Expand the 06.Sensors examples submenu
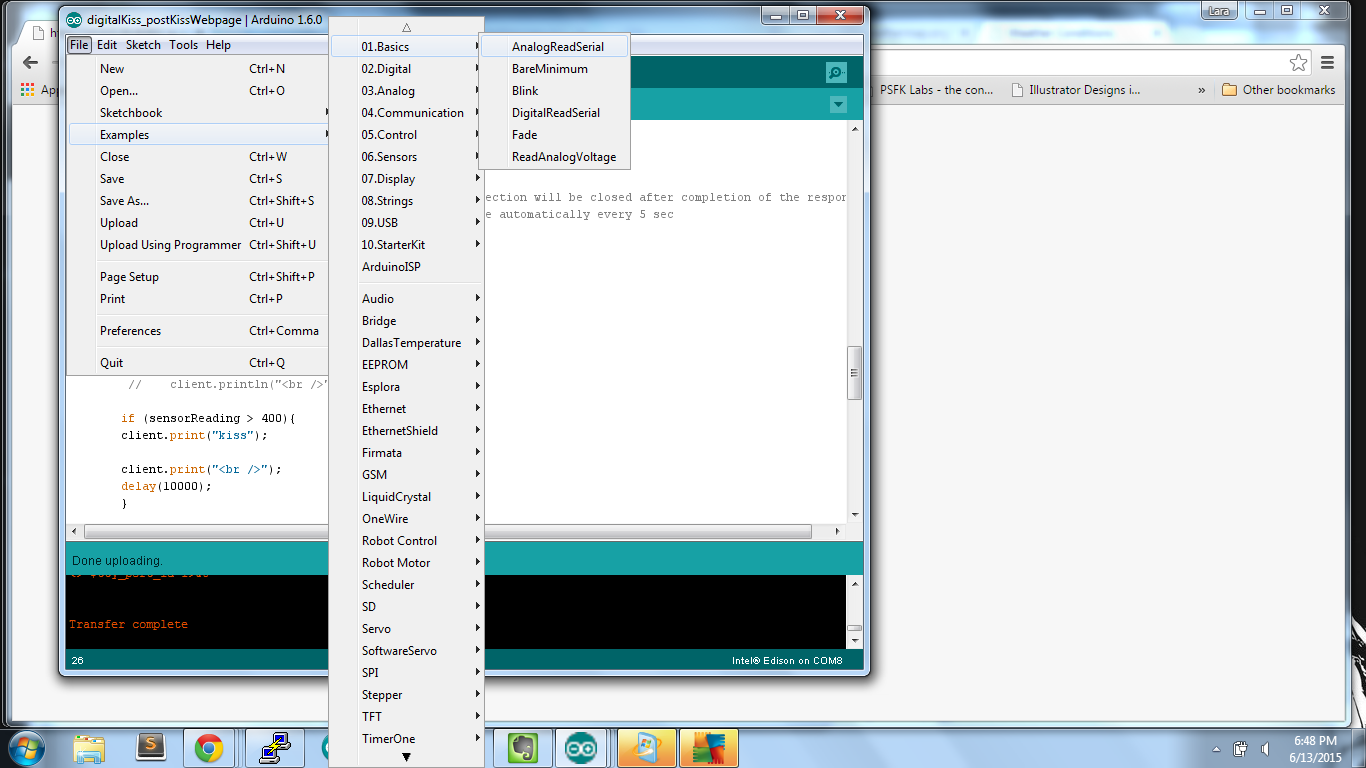This screenshot has width=1366, height=768. coord(407,157)
